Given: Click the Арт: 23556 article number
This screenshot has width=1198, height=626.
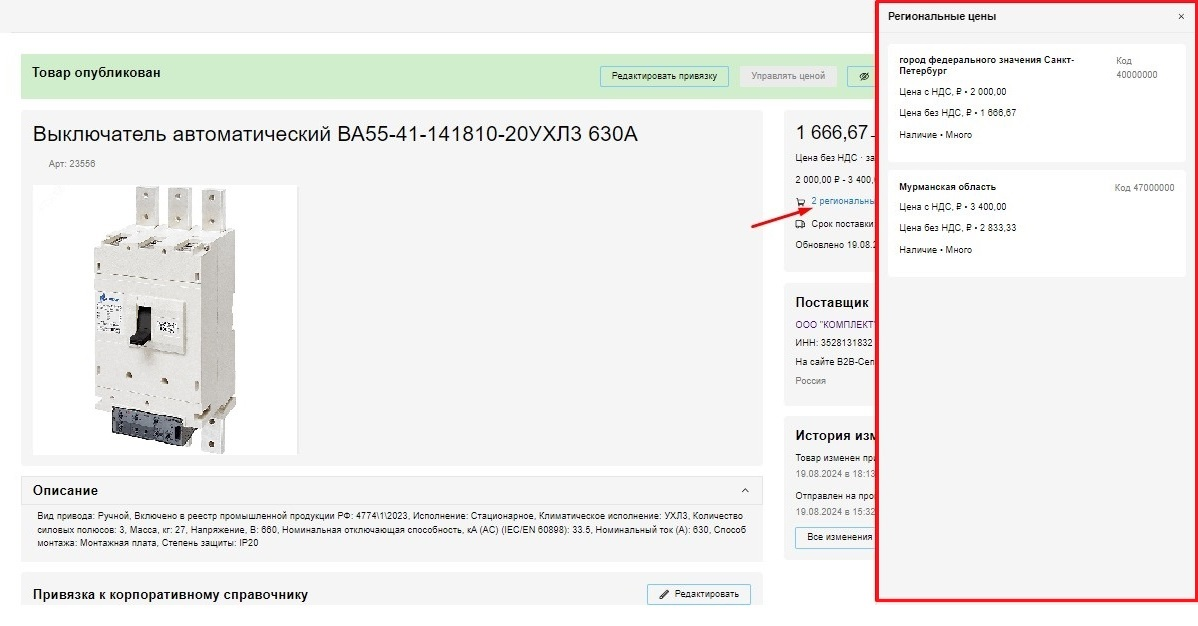Looking at the screenshot, I should (71, 163).
